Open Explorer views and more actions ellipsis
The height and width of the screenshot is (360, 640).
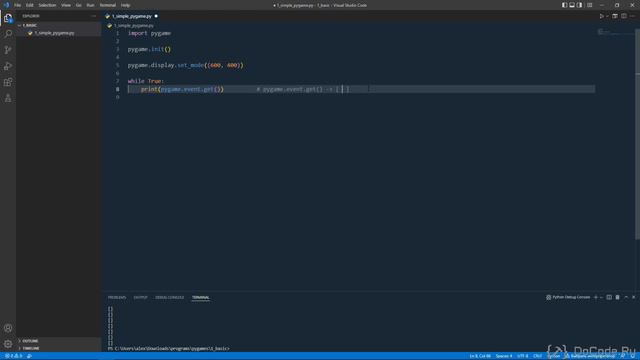pyautogui.click(x=93, y=16)
